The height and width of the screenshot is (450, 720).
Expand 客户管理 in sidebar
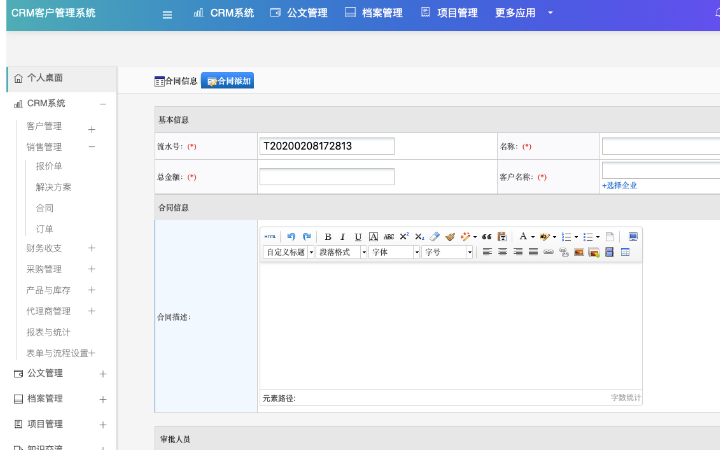tap(91, 129)
